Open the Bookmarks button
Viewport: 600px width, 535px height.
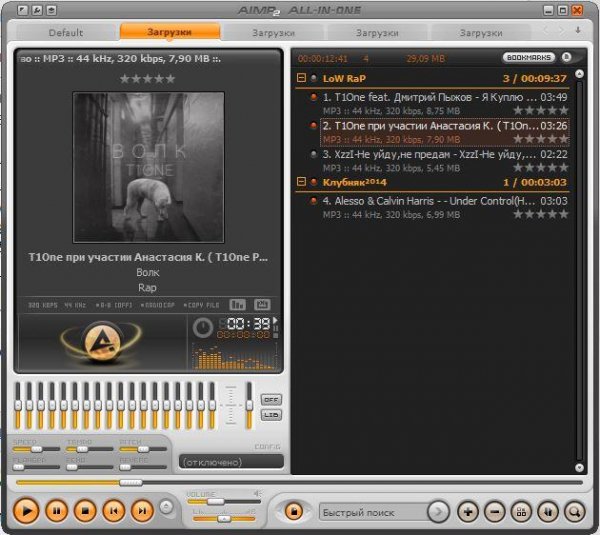[528, 57]
